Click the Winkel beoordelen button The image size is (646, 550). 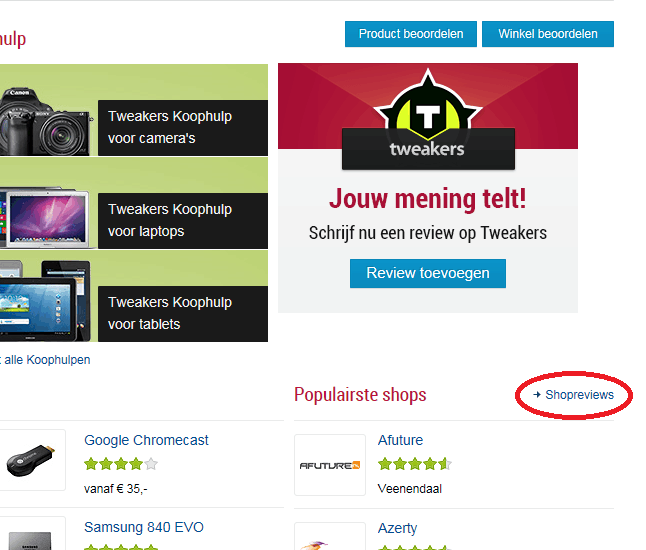(x=548, y=34)
